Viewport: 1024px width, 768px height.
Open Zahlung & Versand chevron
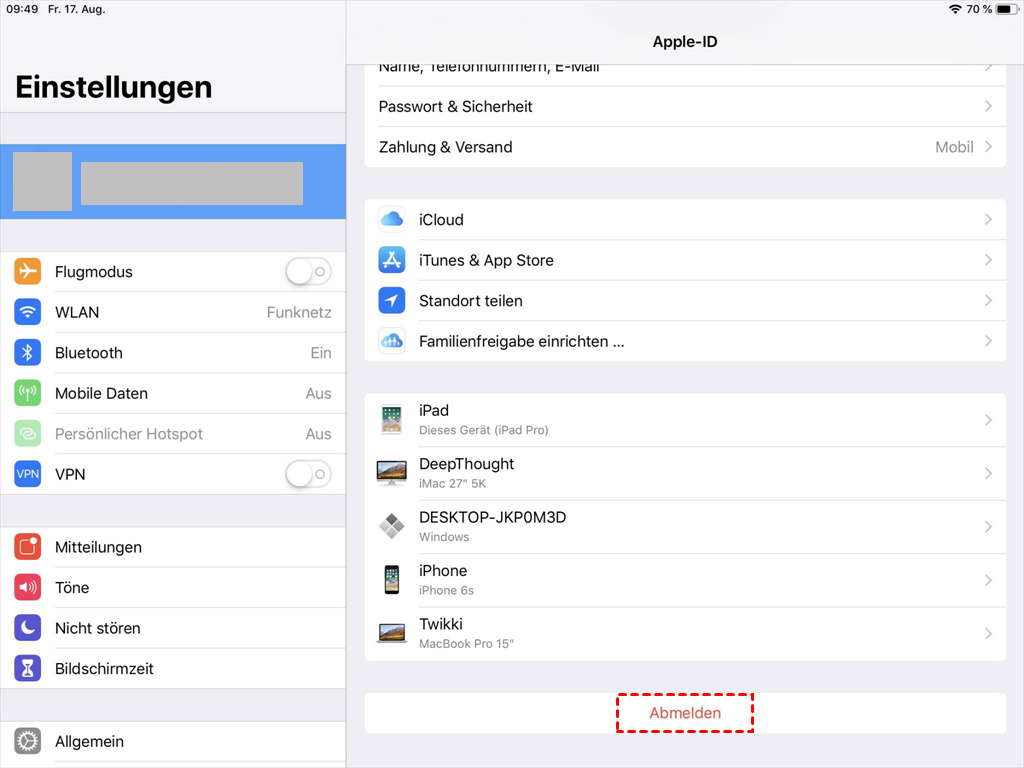(988, 147)
